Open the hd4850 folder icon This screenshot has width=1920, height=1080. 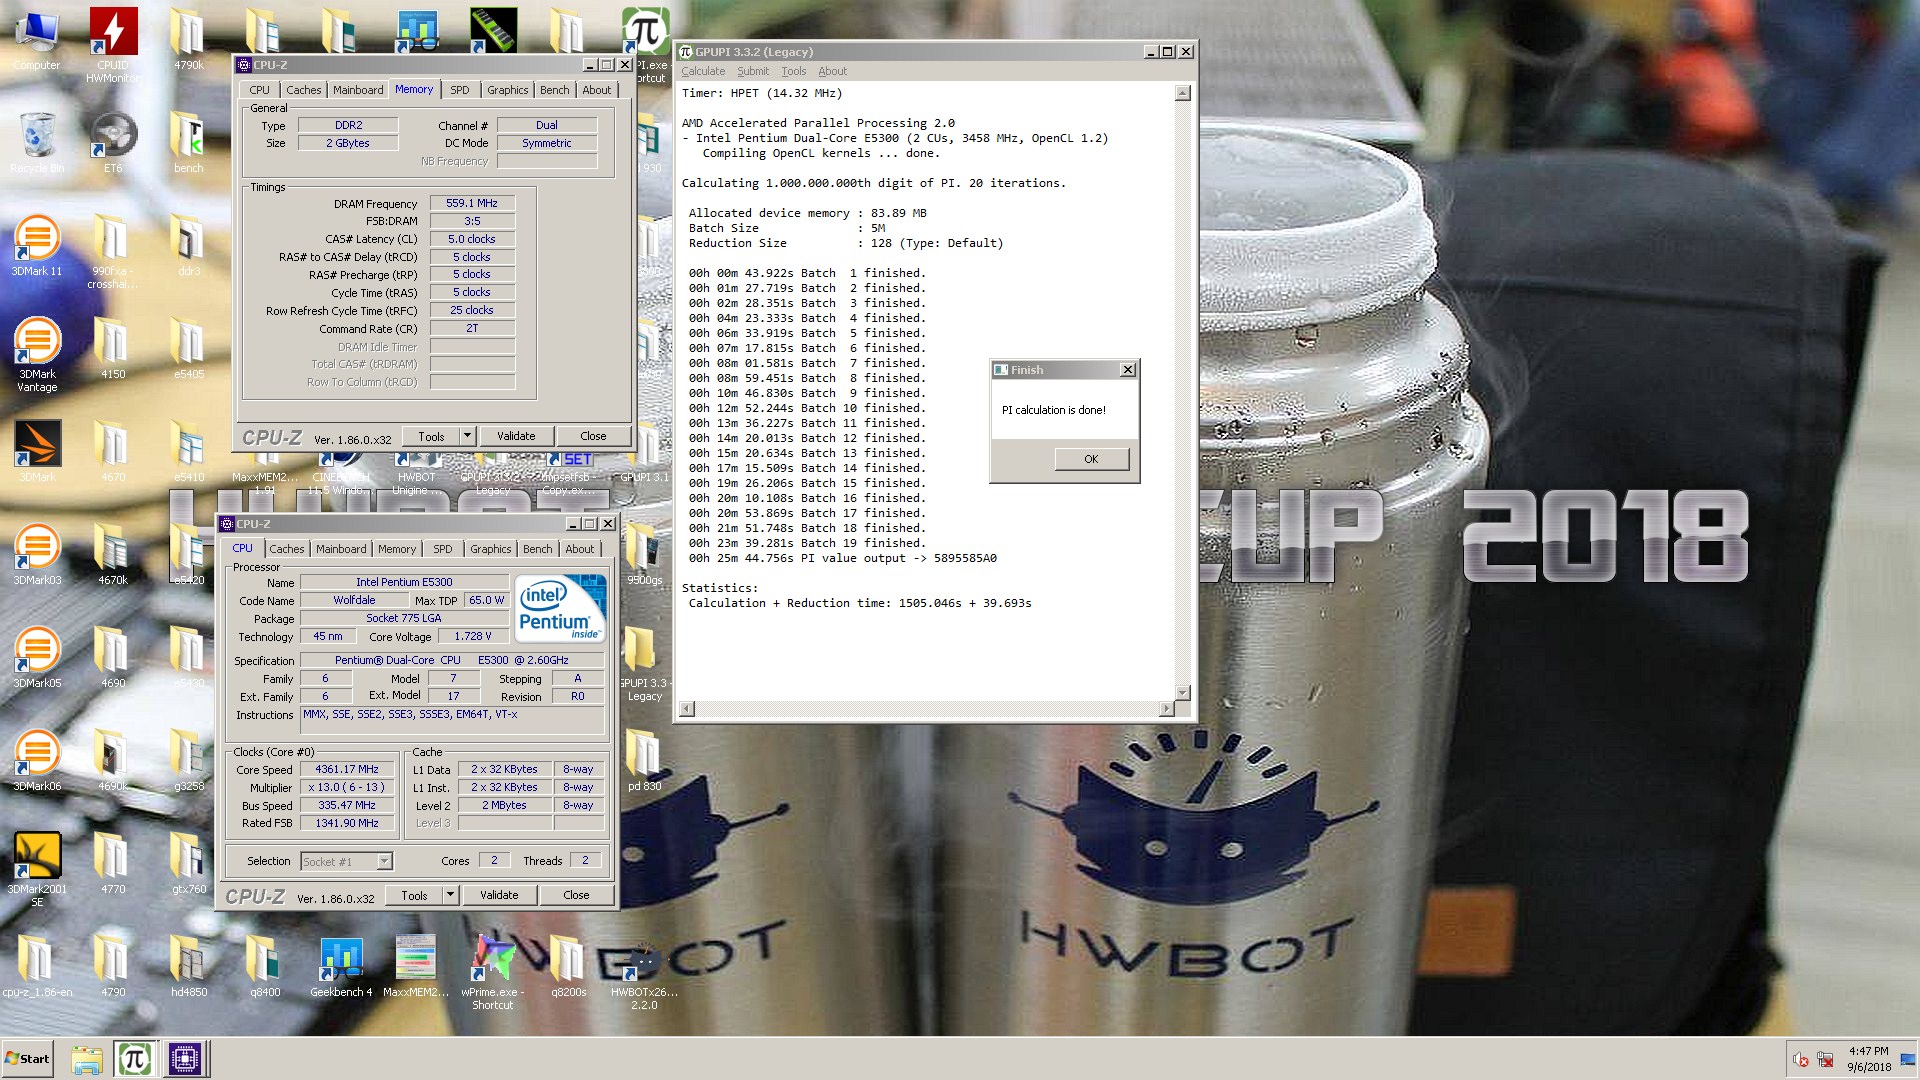[x=189, y=967]
